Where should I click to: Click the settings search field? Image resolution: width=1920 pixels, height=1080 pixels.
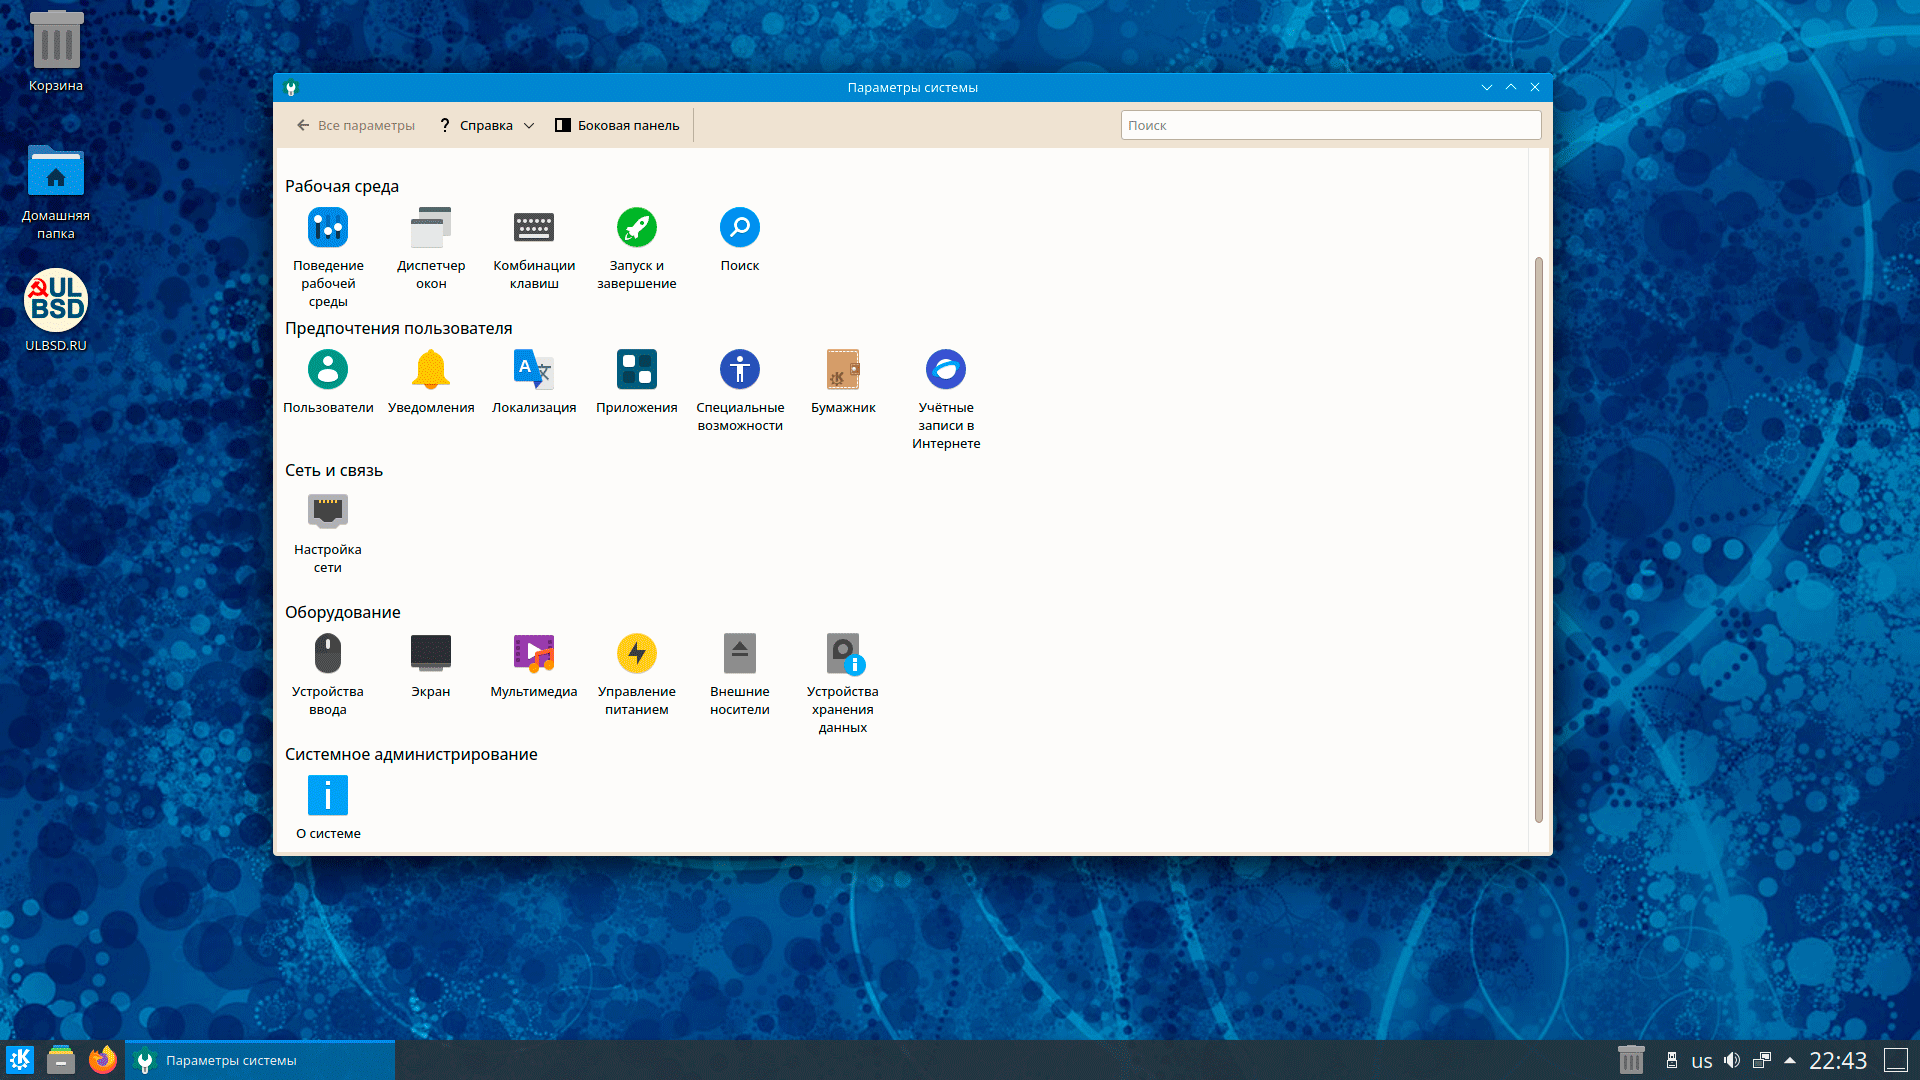1330,126
